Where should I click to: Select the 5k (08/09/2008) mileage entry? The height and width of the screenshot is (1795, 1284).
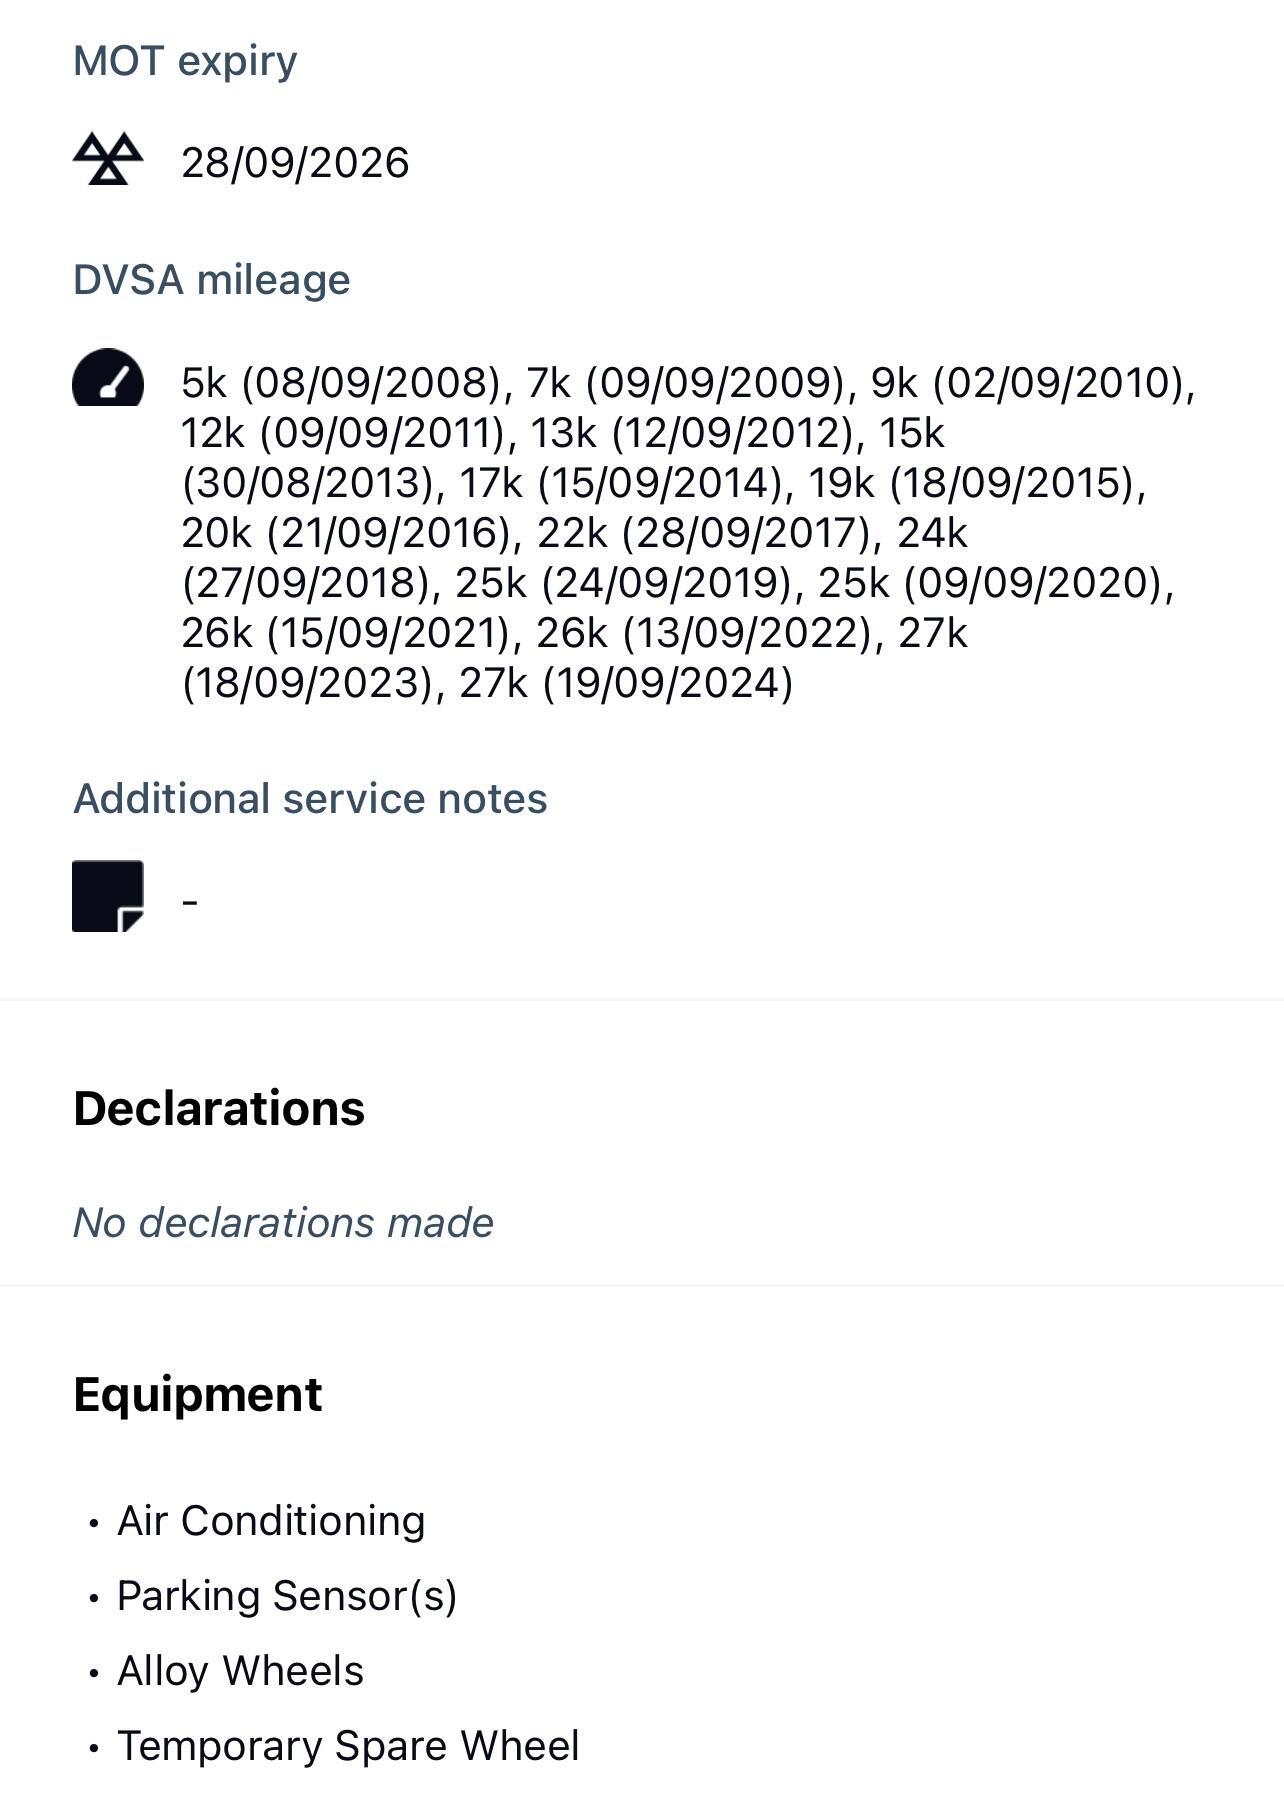tap(342, 383)
